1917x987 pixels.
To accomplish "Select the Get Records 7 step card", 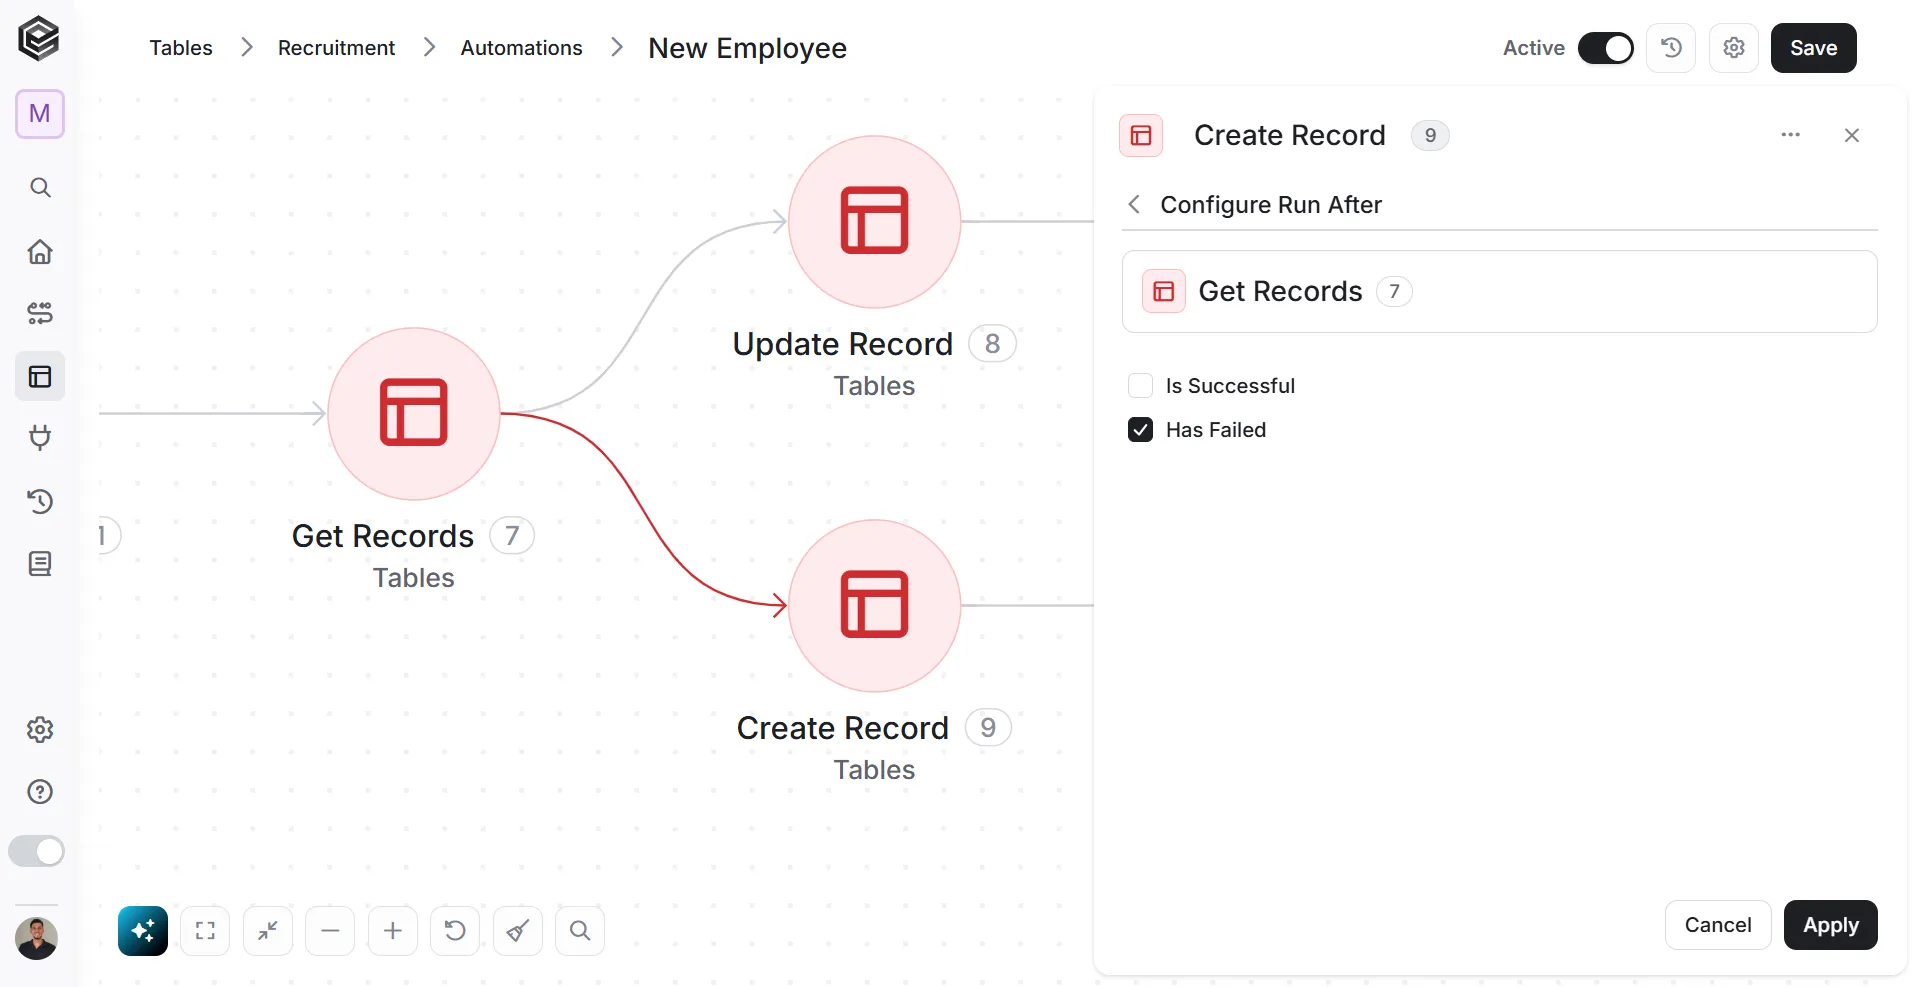I will (x=1499, y=291).
